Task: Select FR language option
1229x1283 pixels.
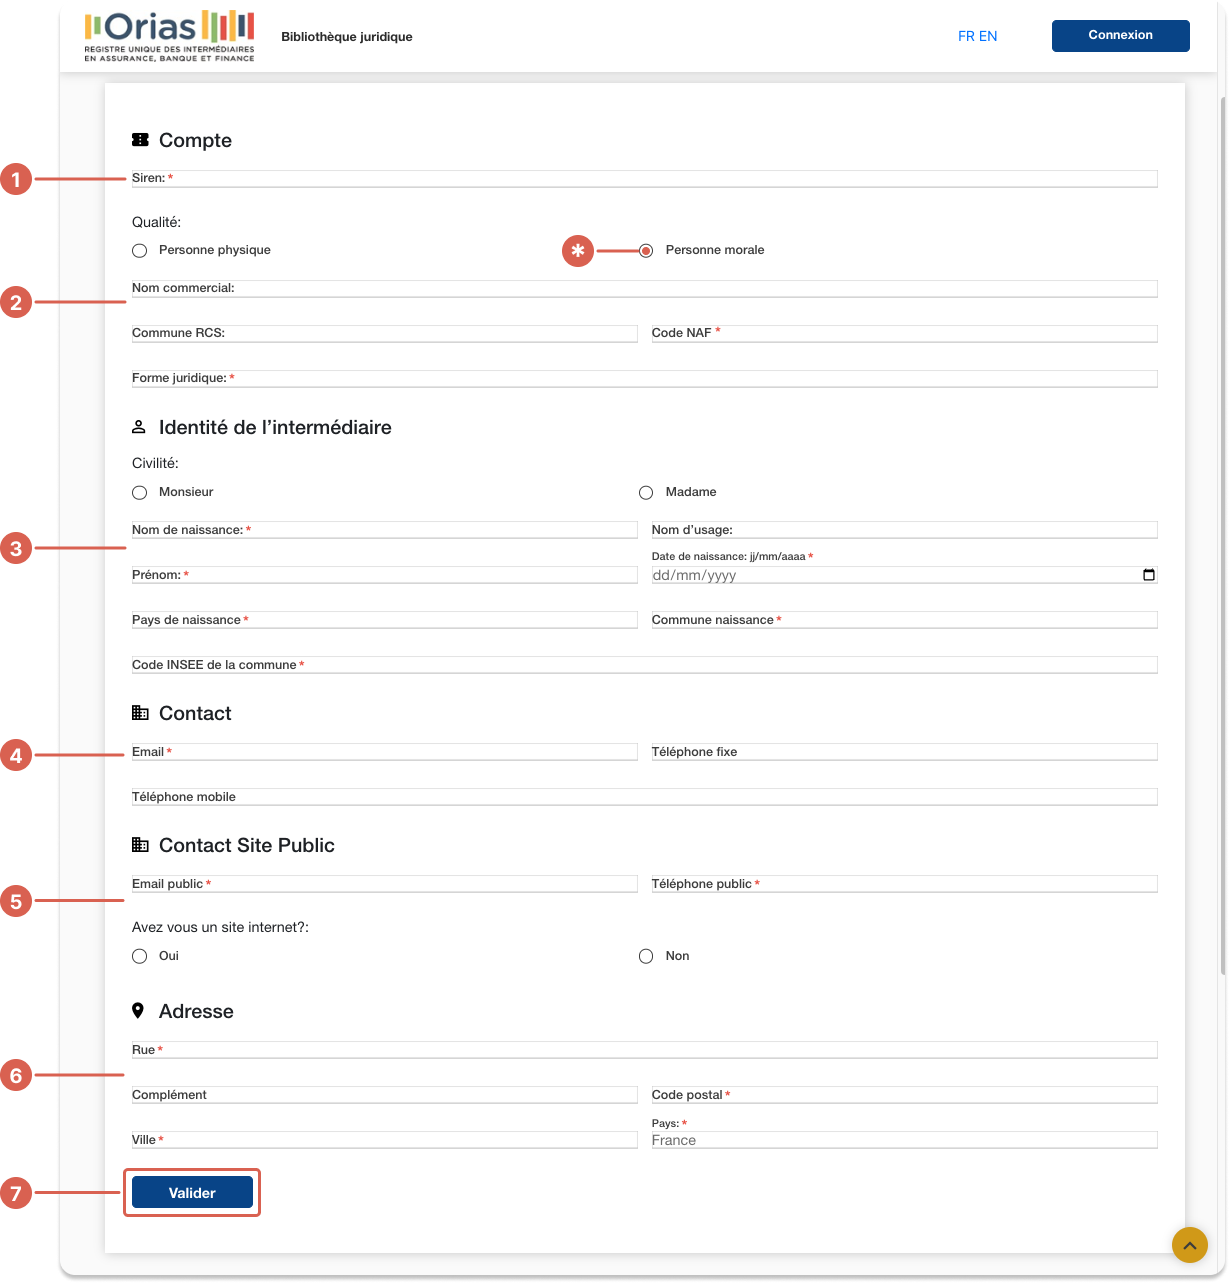Action: point(966,36)
